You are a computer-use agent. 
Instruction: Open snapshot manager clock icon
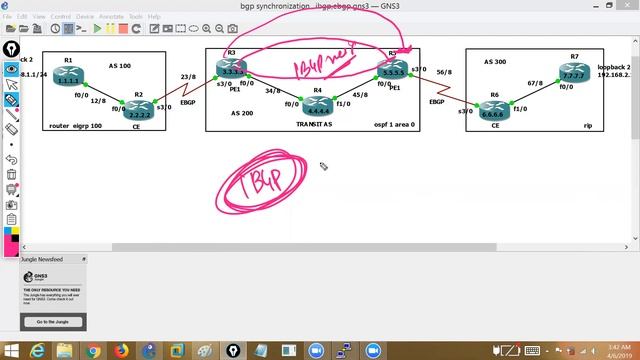(x=55, y=29)
